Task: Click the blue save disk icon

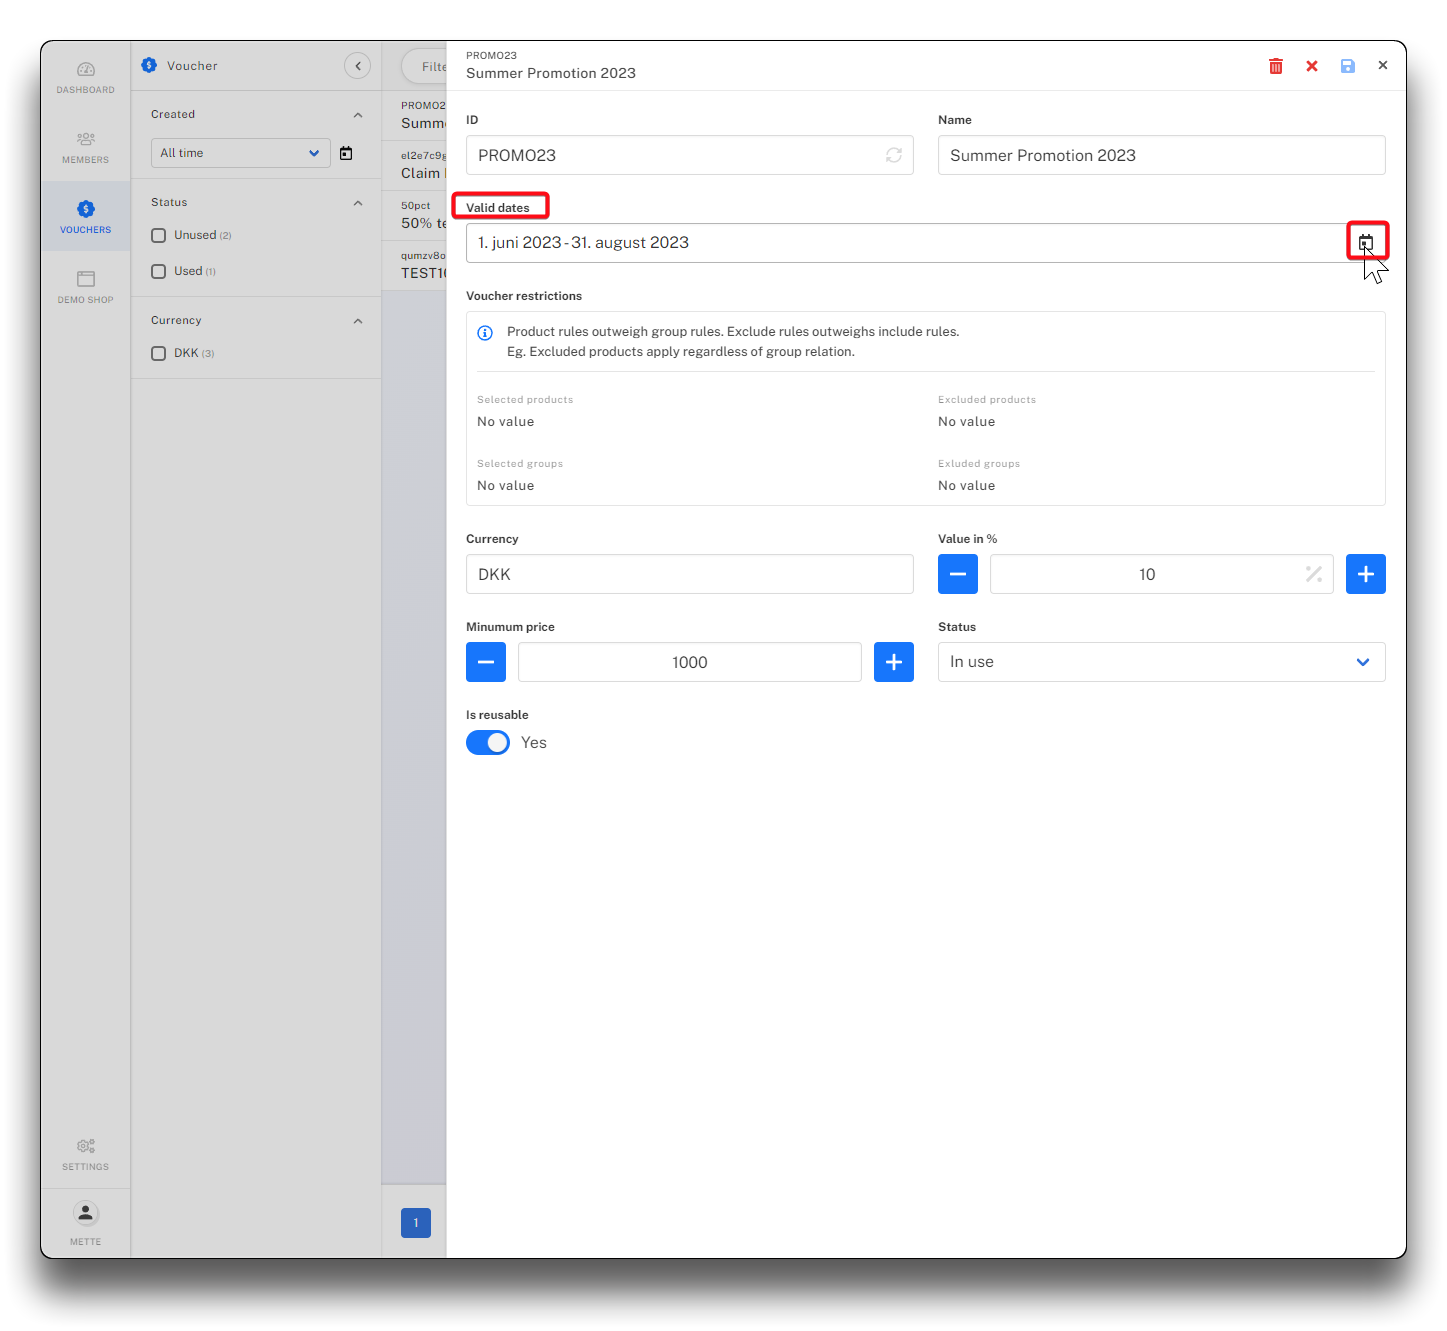Action: tap(1348, 66)
